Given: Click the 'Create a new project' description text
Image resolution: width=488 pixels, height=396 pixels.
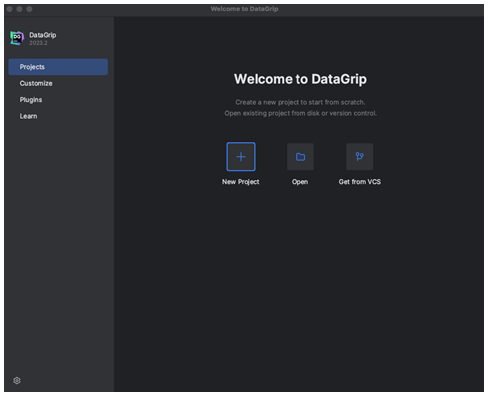Looking at the screenshot, I should pos(300,102).
